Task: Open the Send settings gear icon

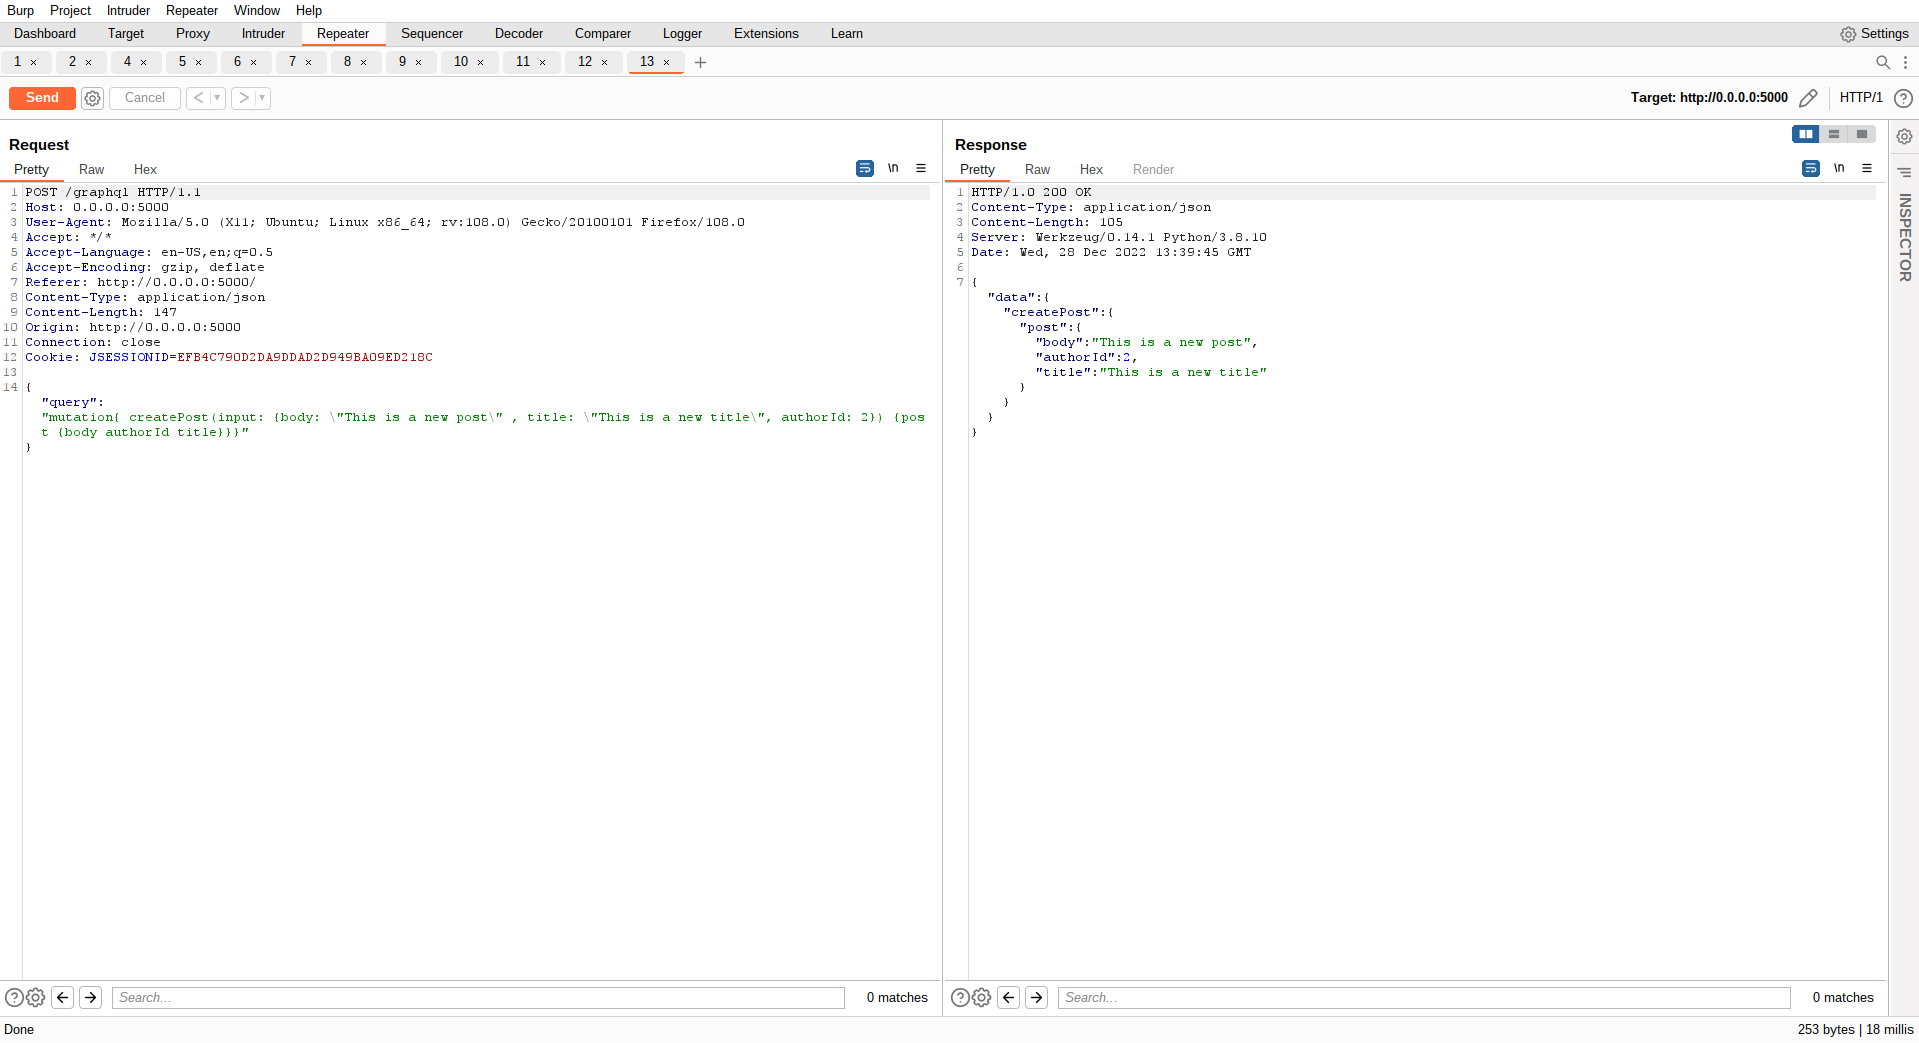Action: [x=92, y=98]
